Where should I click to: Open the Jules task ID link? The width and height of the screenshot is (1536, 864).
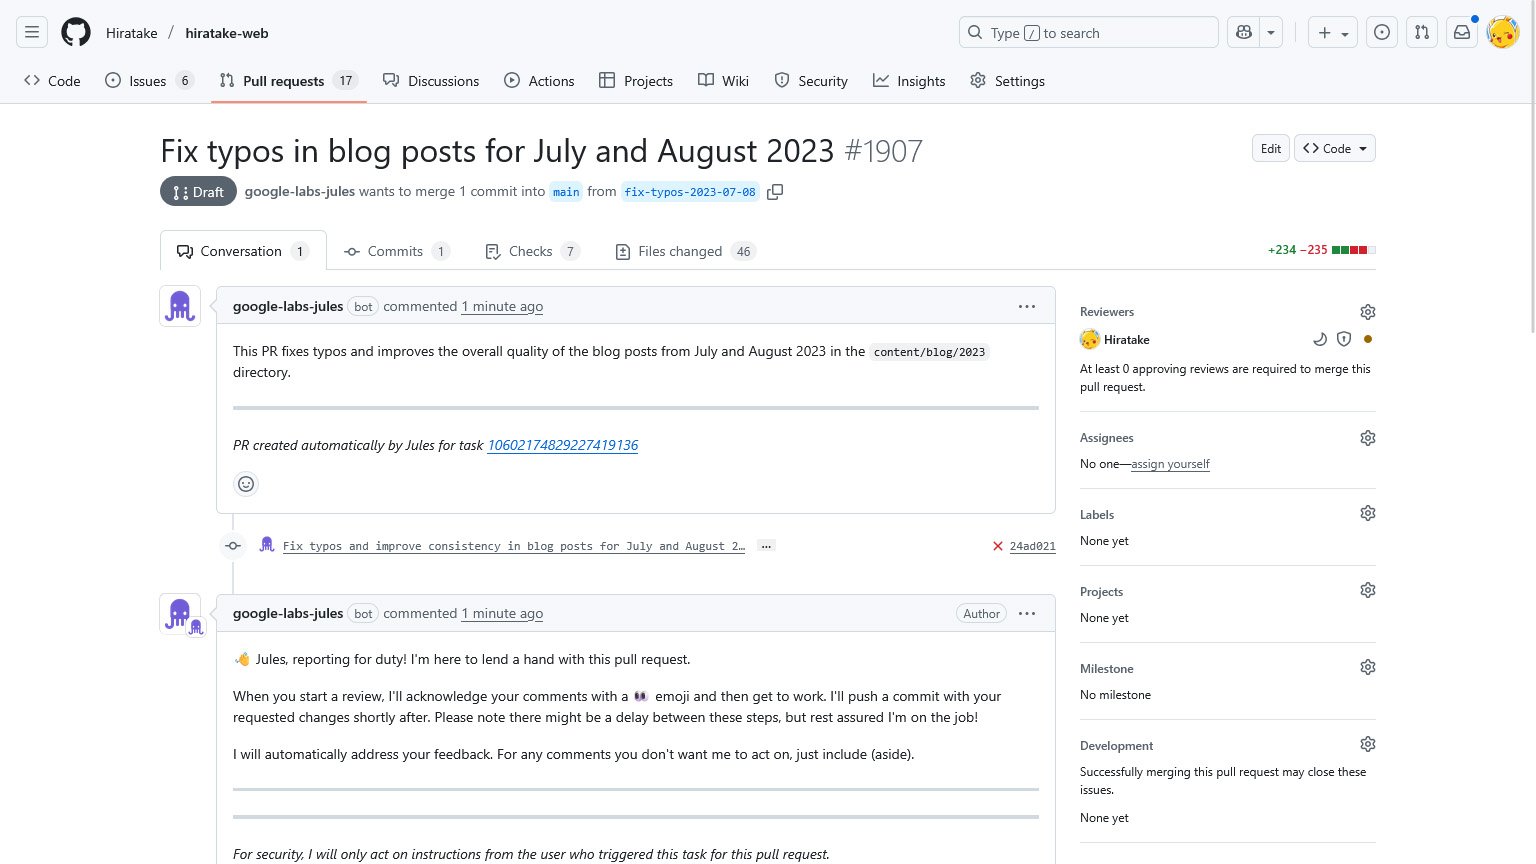coord(562,445)
